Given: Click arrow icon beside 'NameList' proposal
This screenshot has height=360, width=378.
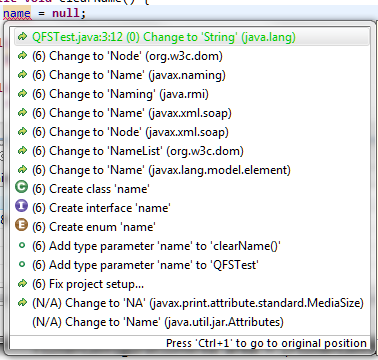Looking at the screenshot, I should [22, 151].
